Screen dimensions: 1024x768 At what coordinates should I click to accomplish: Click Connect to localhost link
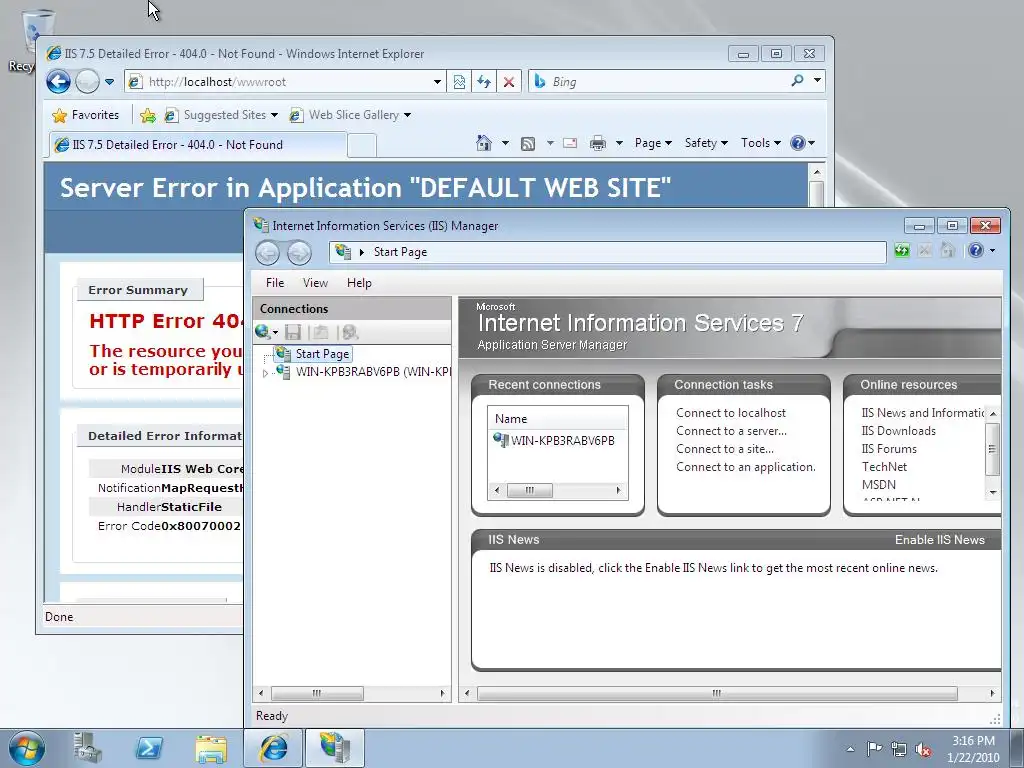(x=731, y=413)
